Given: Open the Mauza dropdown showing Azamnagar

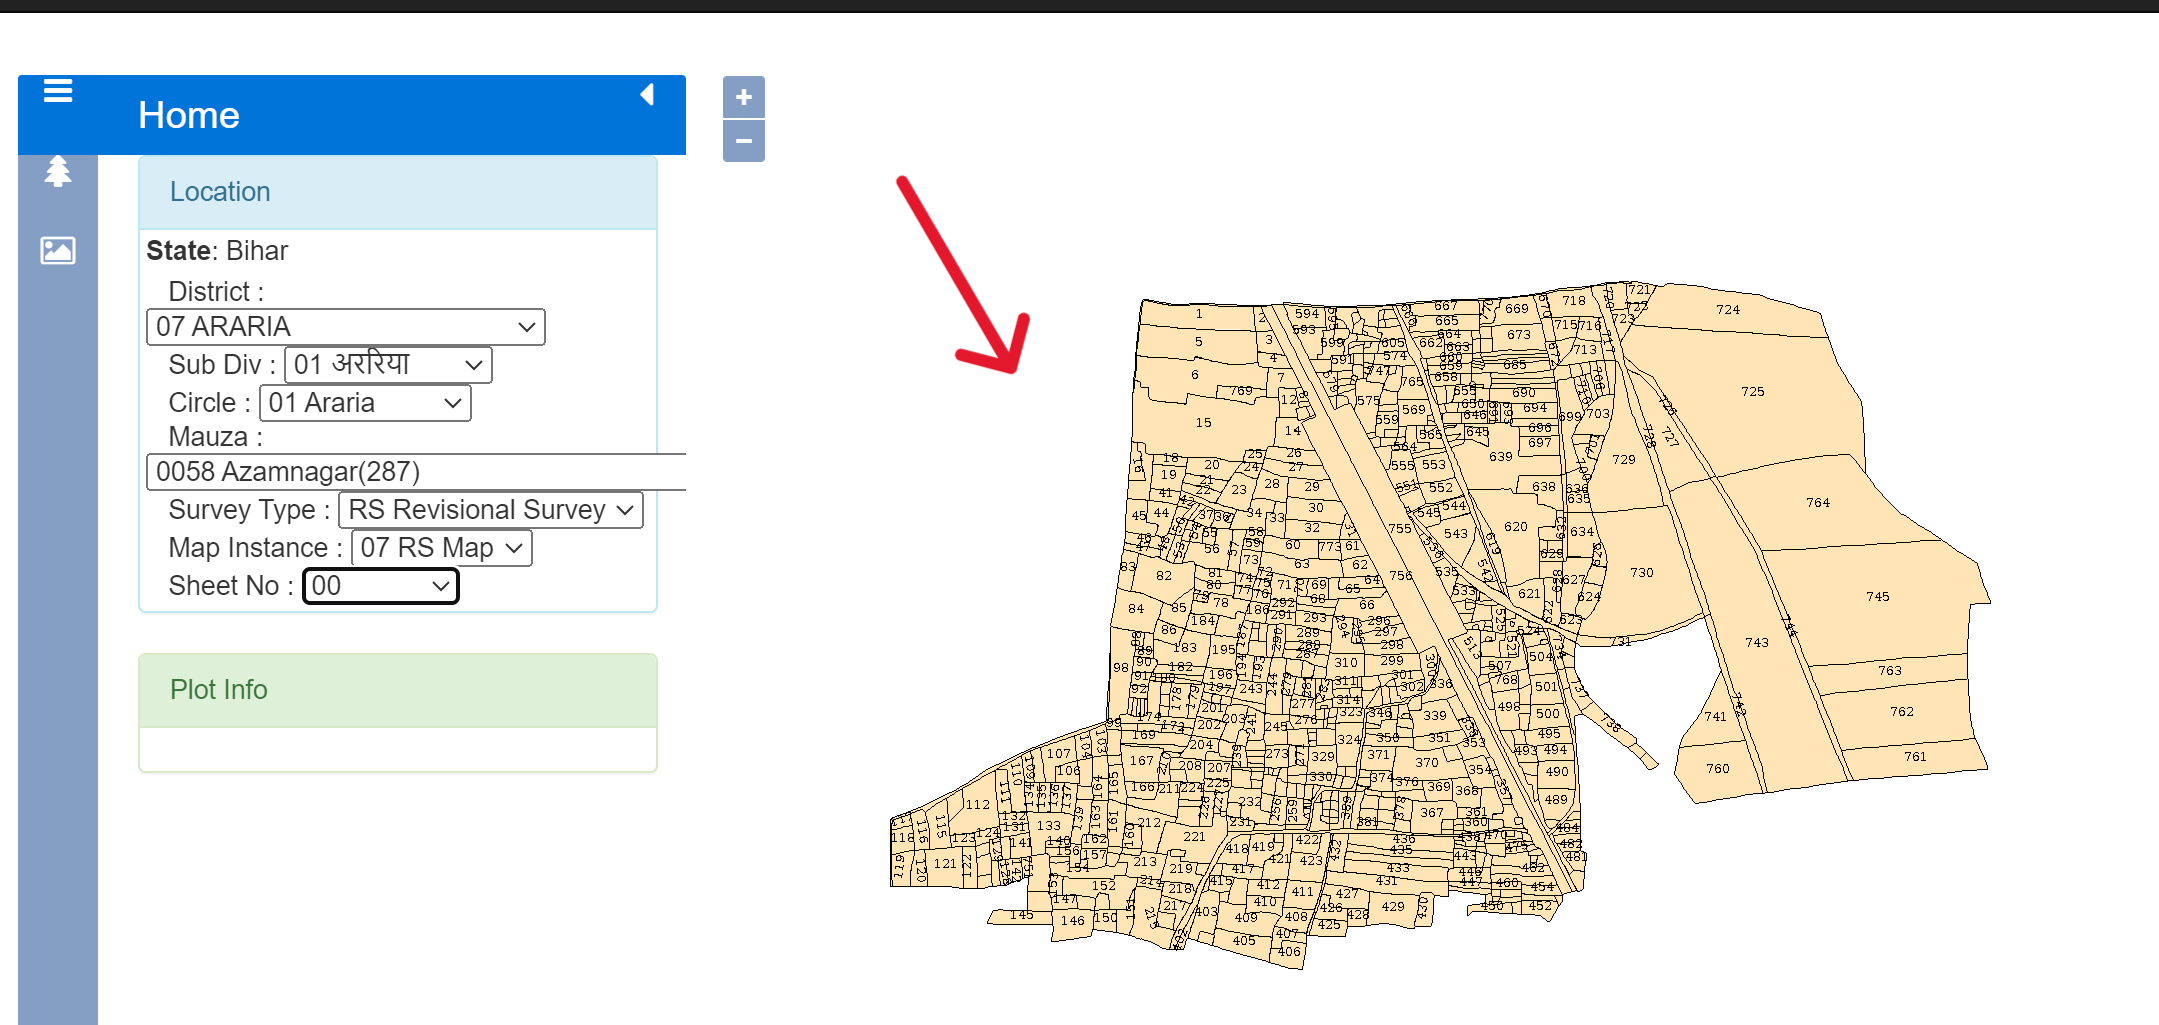Looking at the screenshot, I should [415, 472].
